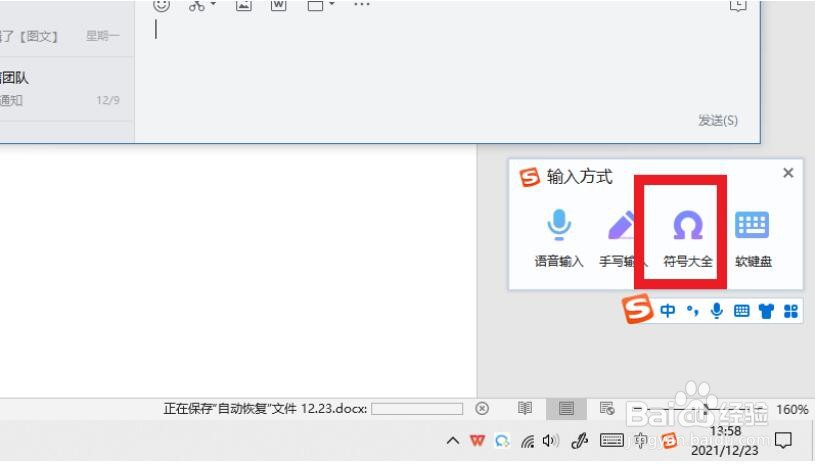The height and width of the screenshot is (468, 815).
Task: Open the screenshot scissors tool in chat
Action: (196, 5)
